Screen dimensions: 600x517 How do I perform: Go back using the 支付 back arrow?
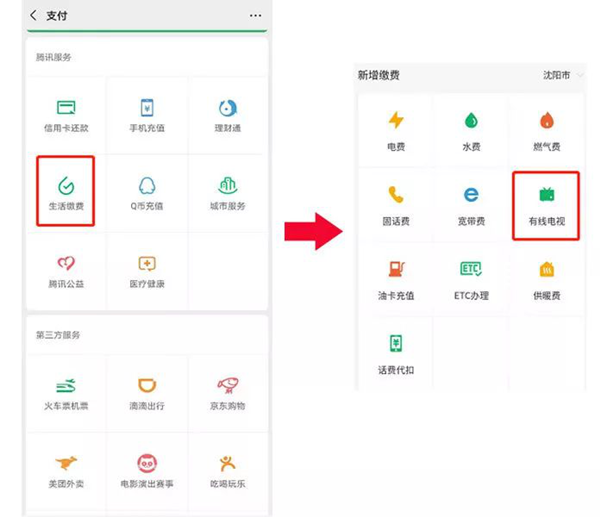34,16
